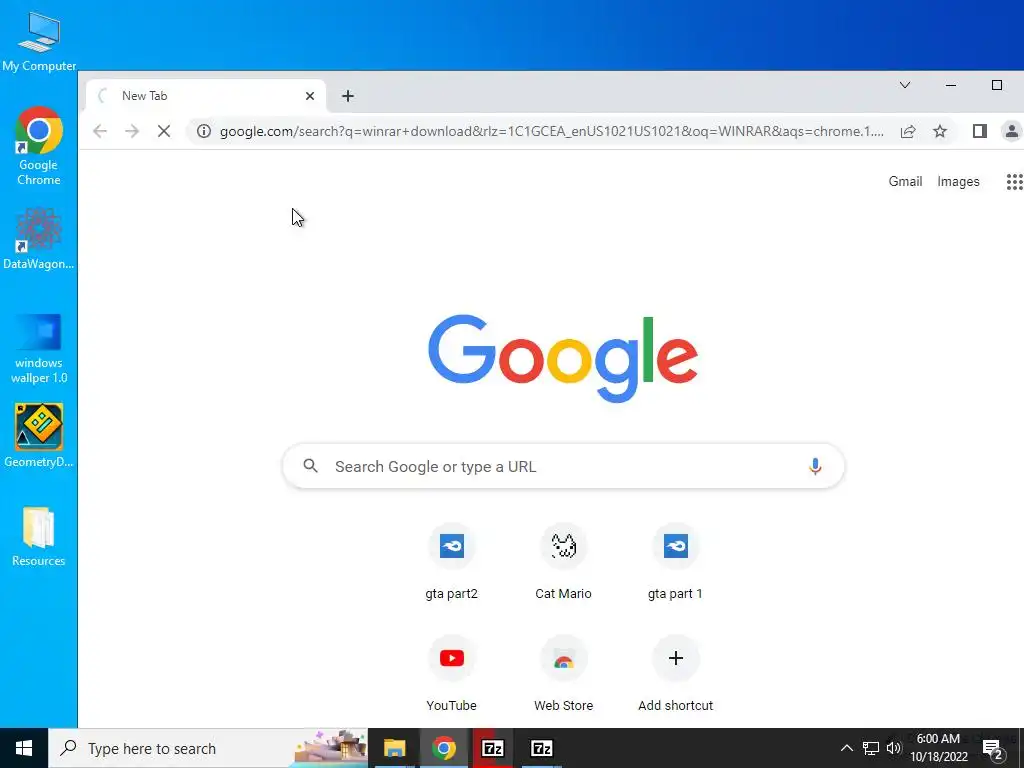Open the notification center icon
Viewport: 1024px width, 768px height.
coord(993,749)
